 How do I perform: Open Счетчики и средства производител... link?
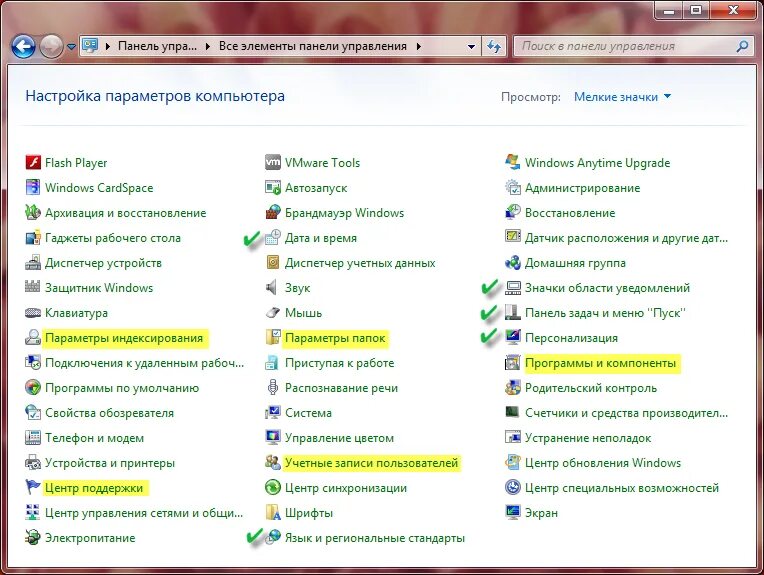pyautogui.click(x=626, y=413)
